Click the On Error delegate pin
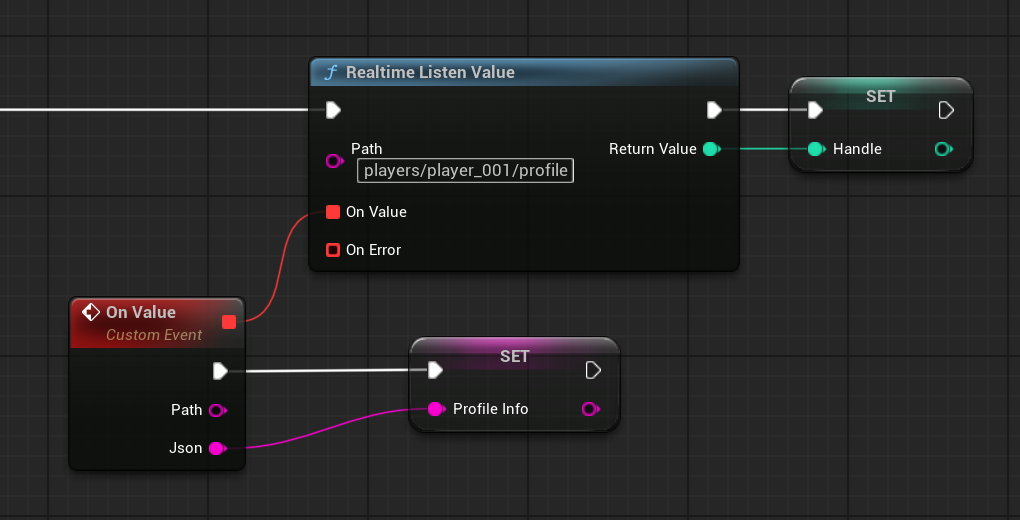This screenshot has height=520, width=1020. (x=333, y=250)
